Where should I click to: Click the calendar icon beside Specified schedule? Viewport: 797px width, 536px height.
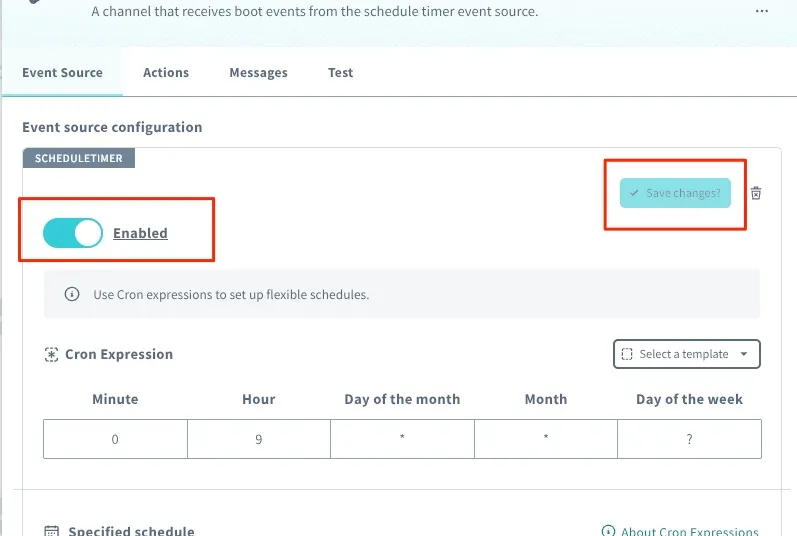click(x=52, y=531)
